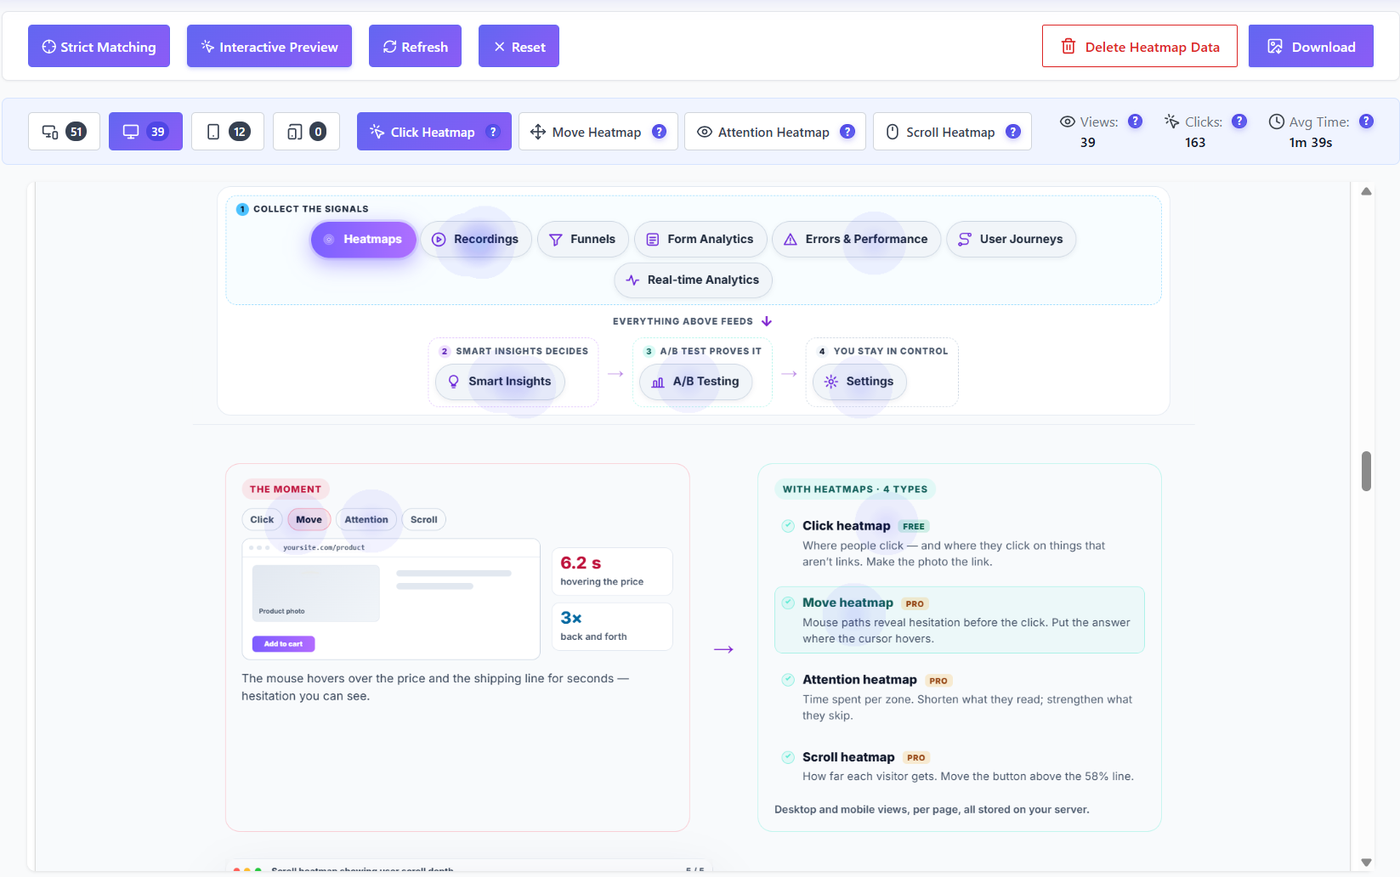Click the scrollbar up arrow
Image resolution: width=1400 pixels, height=877 pixels.
click(1366, 191)
